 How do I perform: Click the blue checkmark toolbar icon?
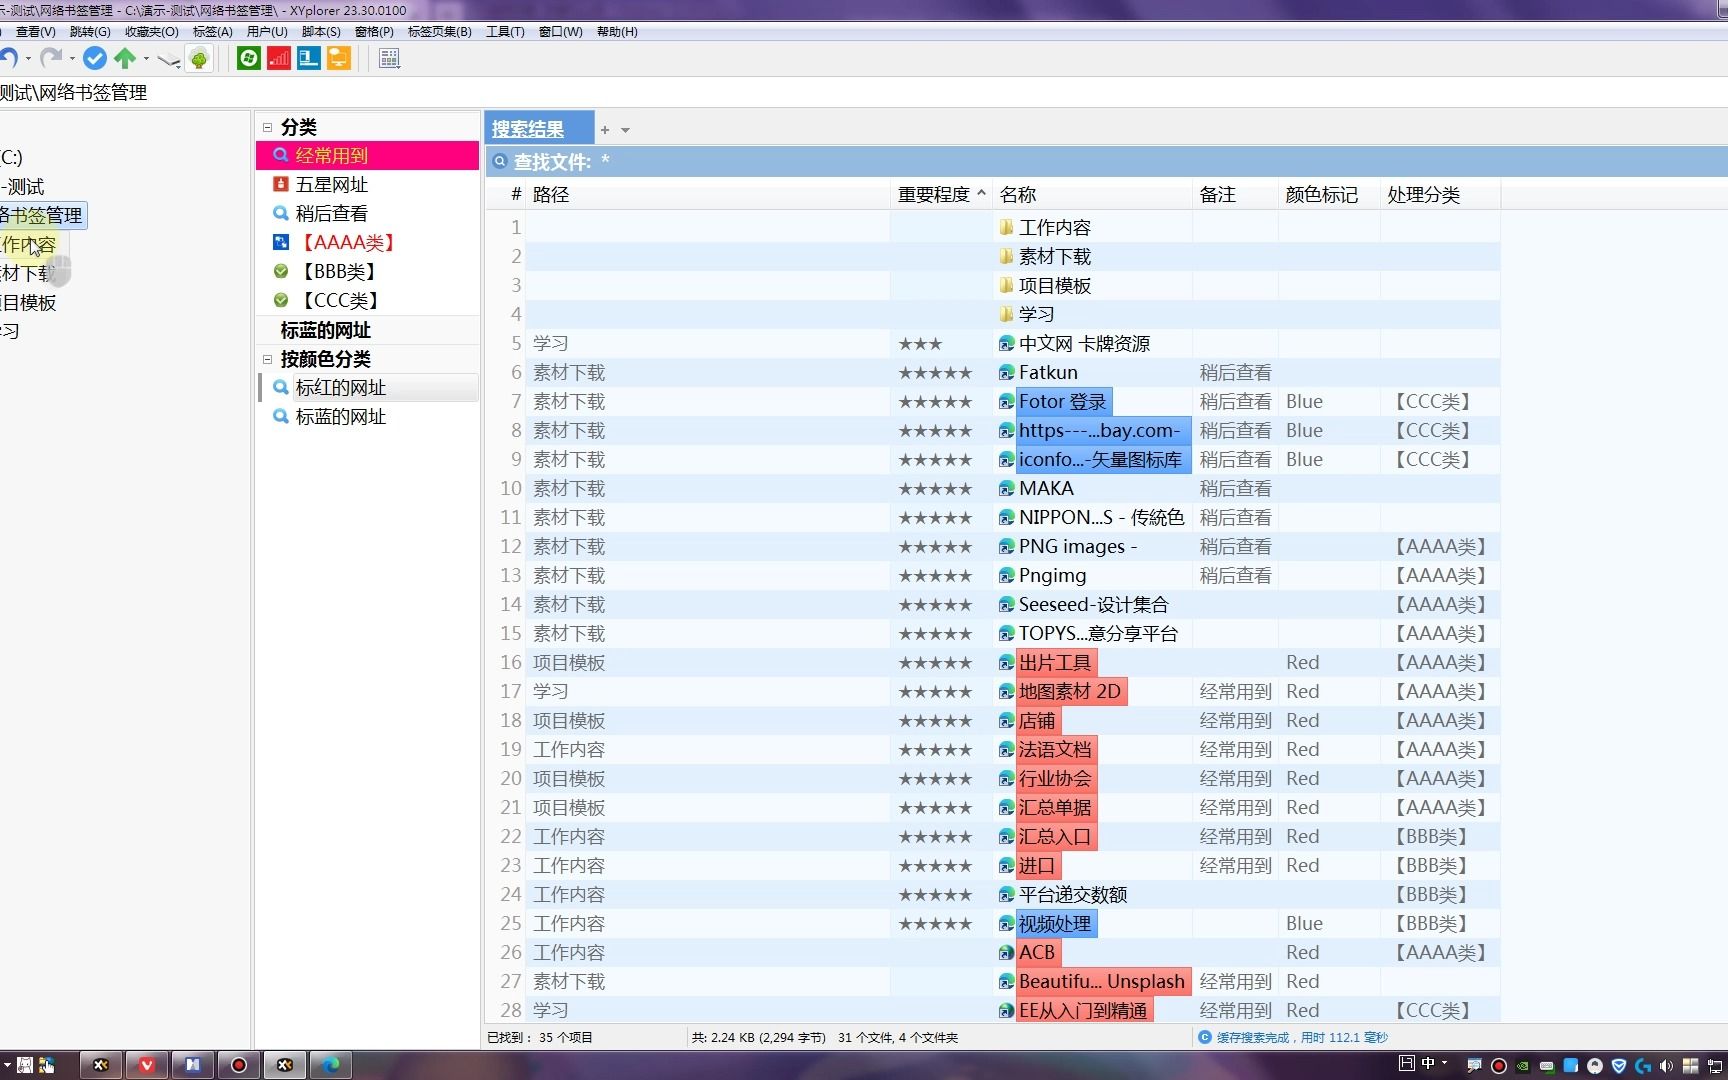95,58
